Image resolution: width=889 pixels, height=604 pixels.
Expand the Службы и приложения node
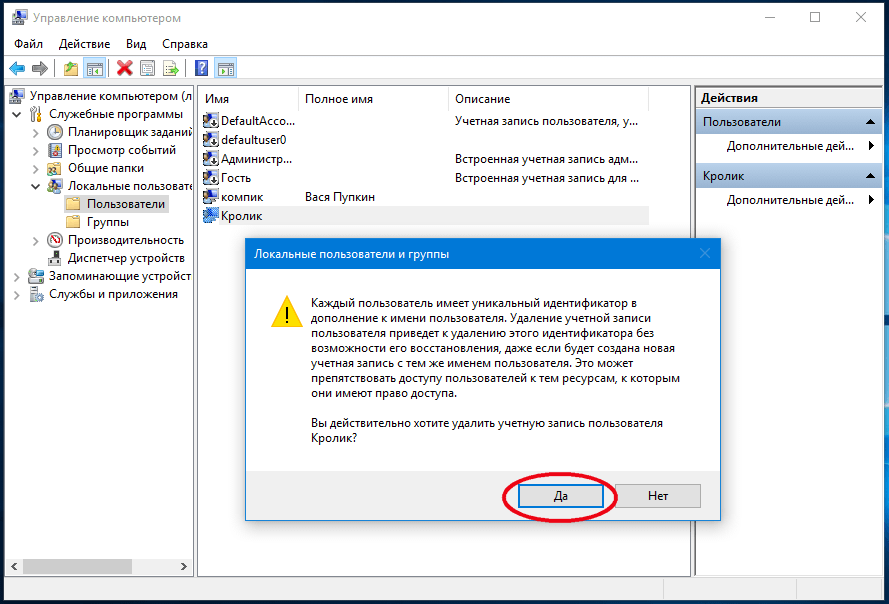[17, 294]
